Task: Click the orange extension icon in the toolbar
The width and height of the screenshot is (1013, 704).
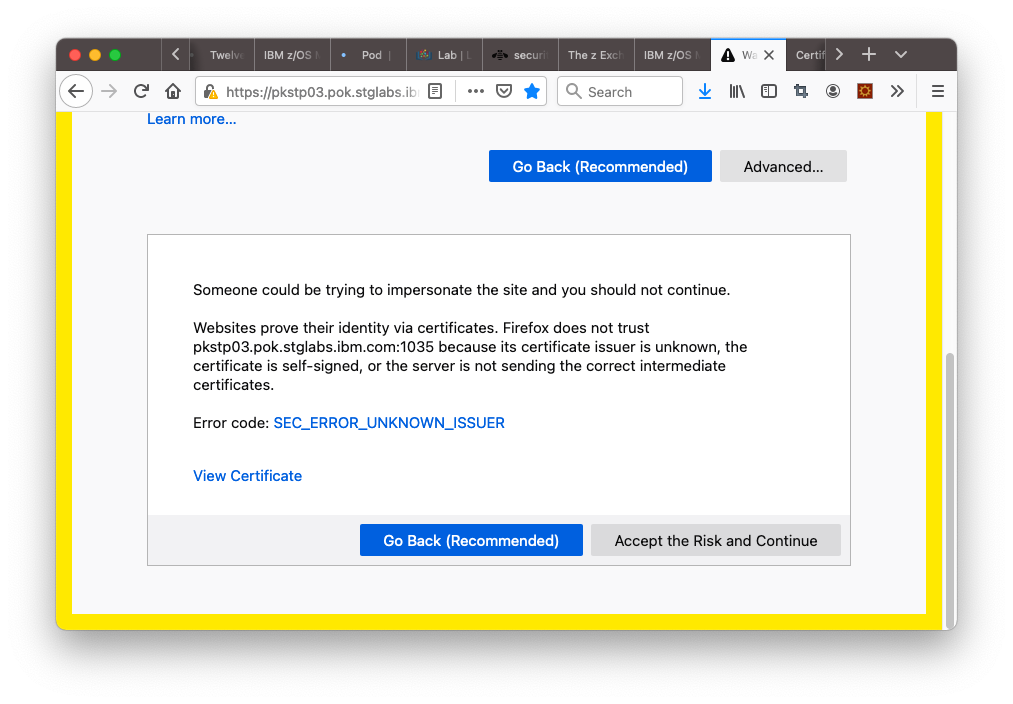Action: point(865,91)
